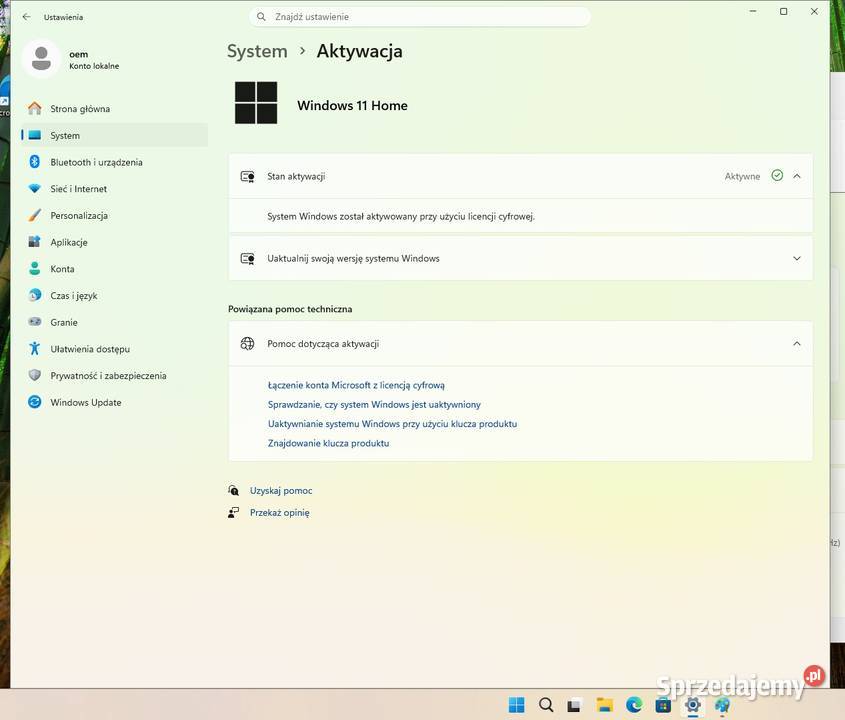The height and width of the screenshot is (720, 845).
Task: Go back with the arrow beside Ustawienia
Action: (x=26, y=17)
